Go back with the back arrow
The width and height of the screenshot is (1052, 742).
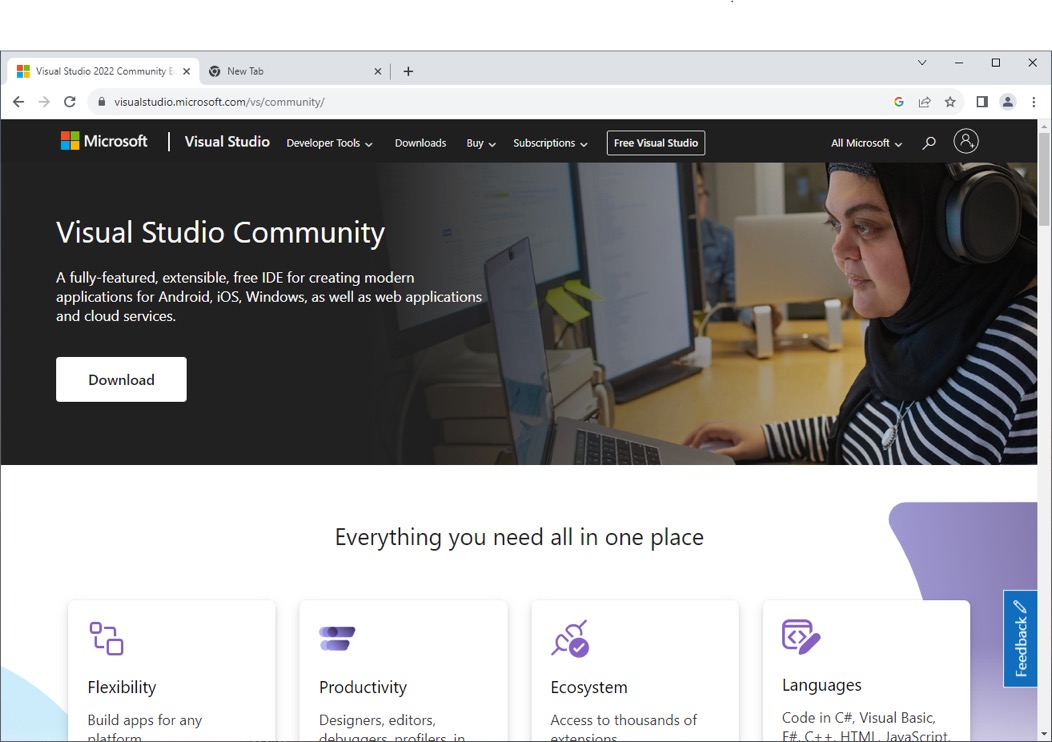pos(18,102)
